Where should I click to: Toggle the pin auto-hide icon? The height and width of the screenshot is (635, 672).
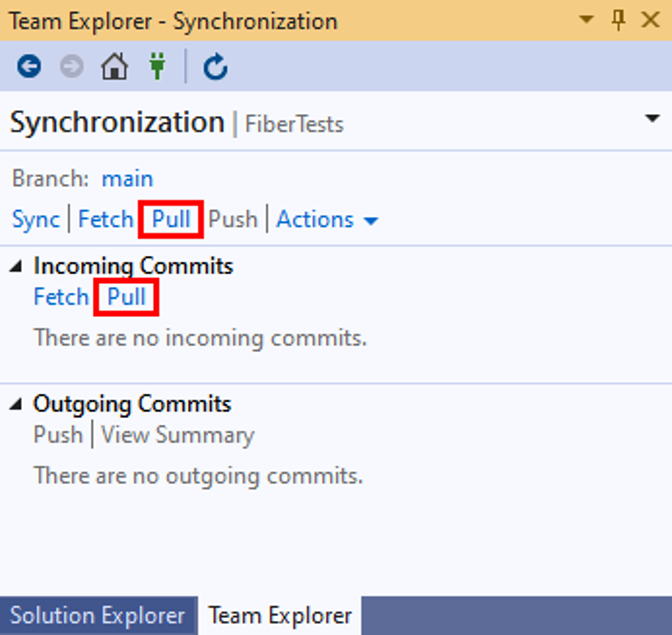coord(618,20)
